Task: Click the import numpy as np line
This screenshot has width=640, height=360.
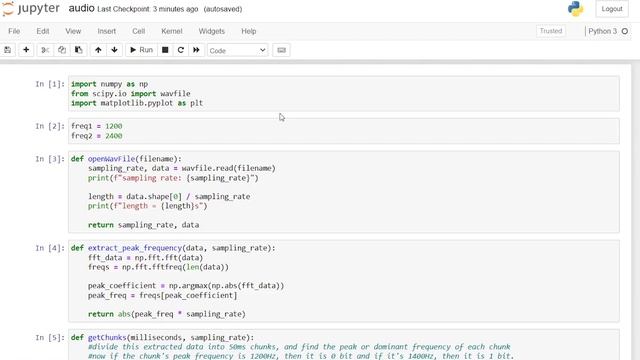Action: pos(109,84)
